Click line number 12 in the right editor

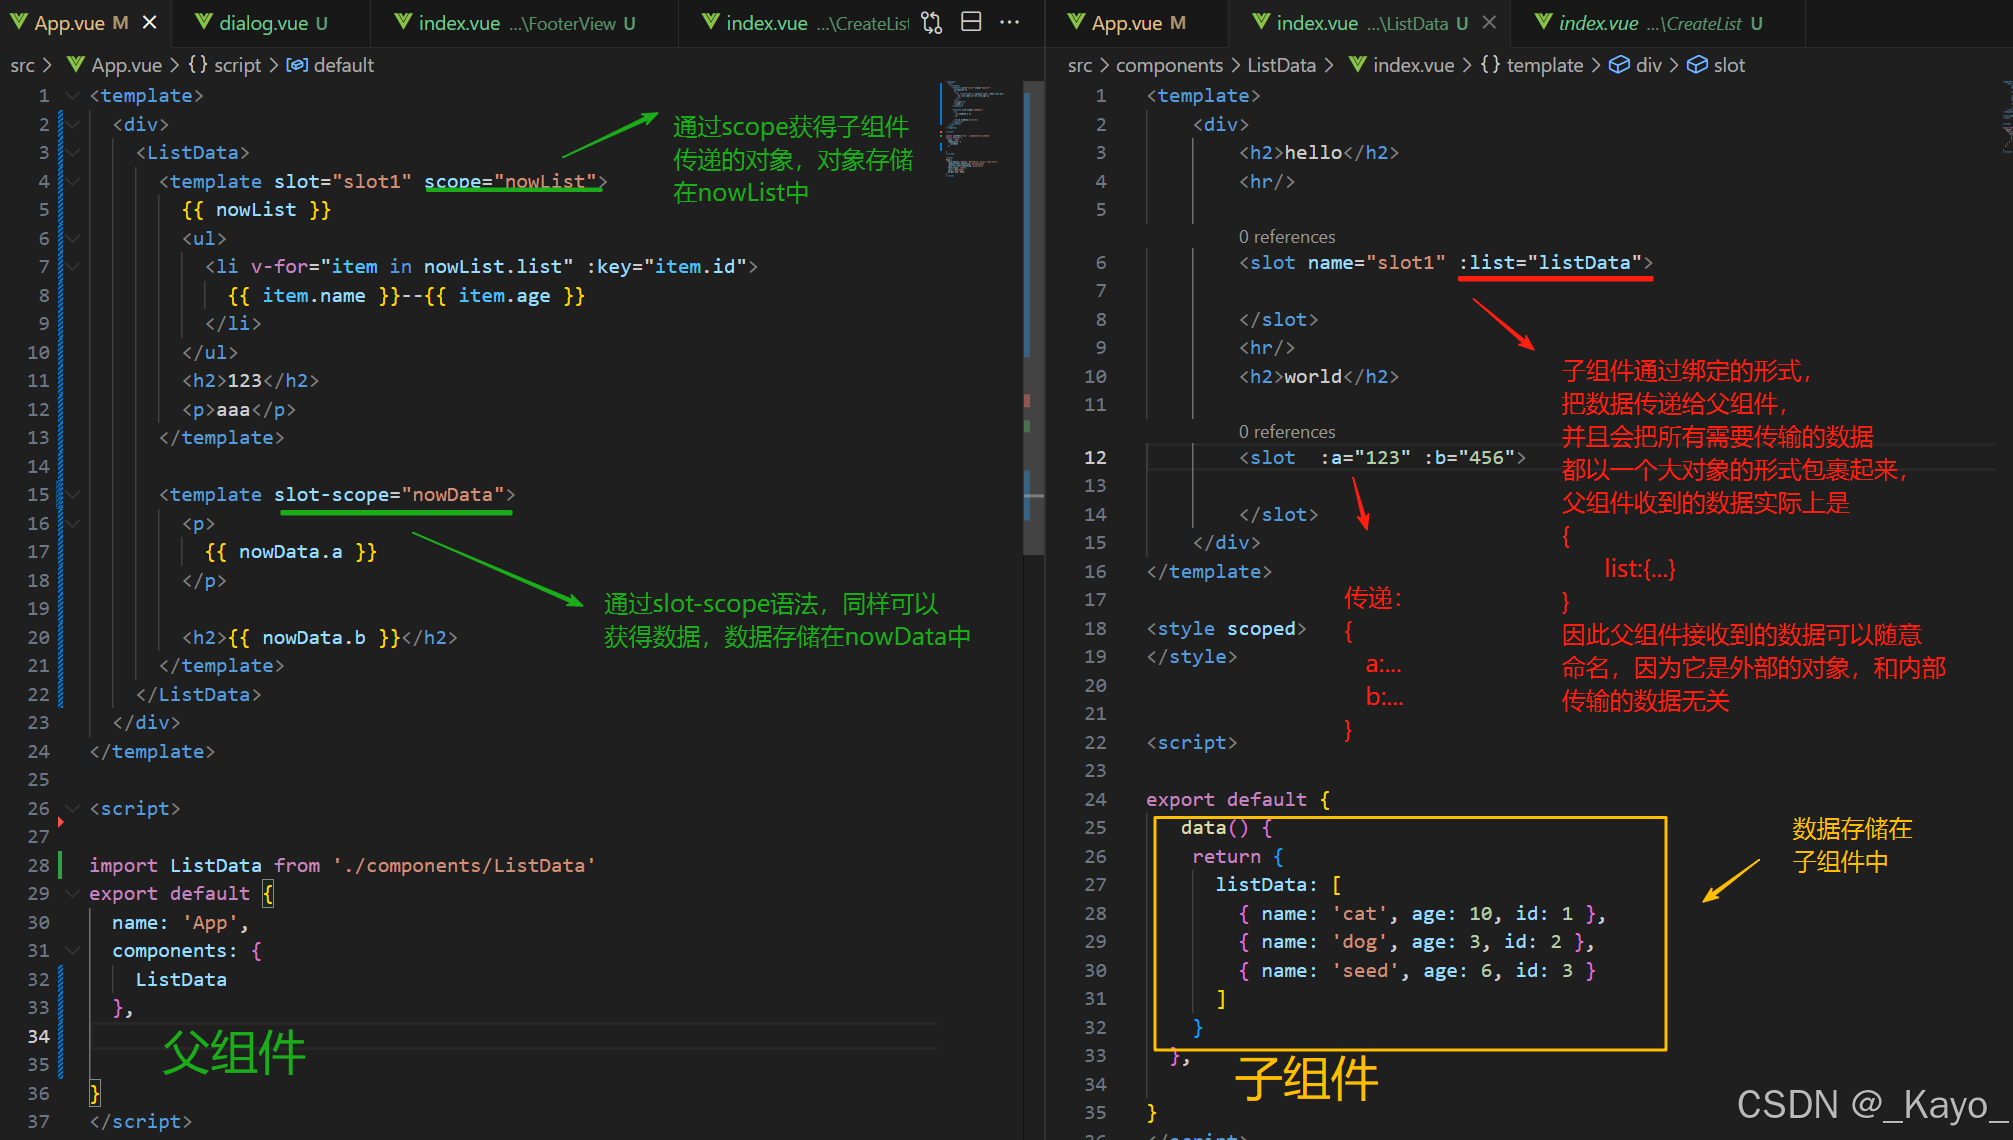pos(1095,458)
